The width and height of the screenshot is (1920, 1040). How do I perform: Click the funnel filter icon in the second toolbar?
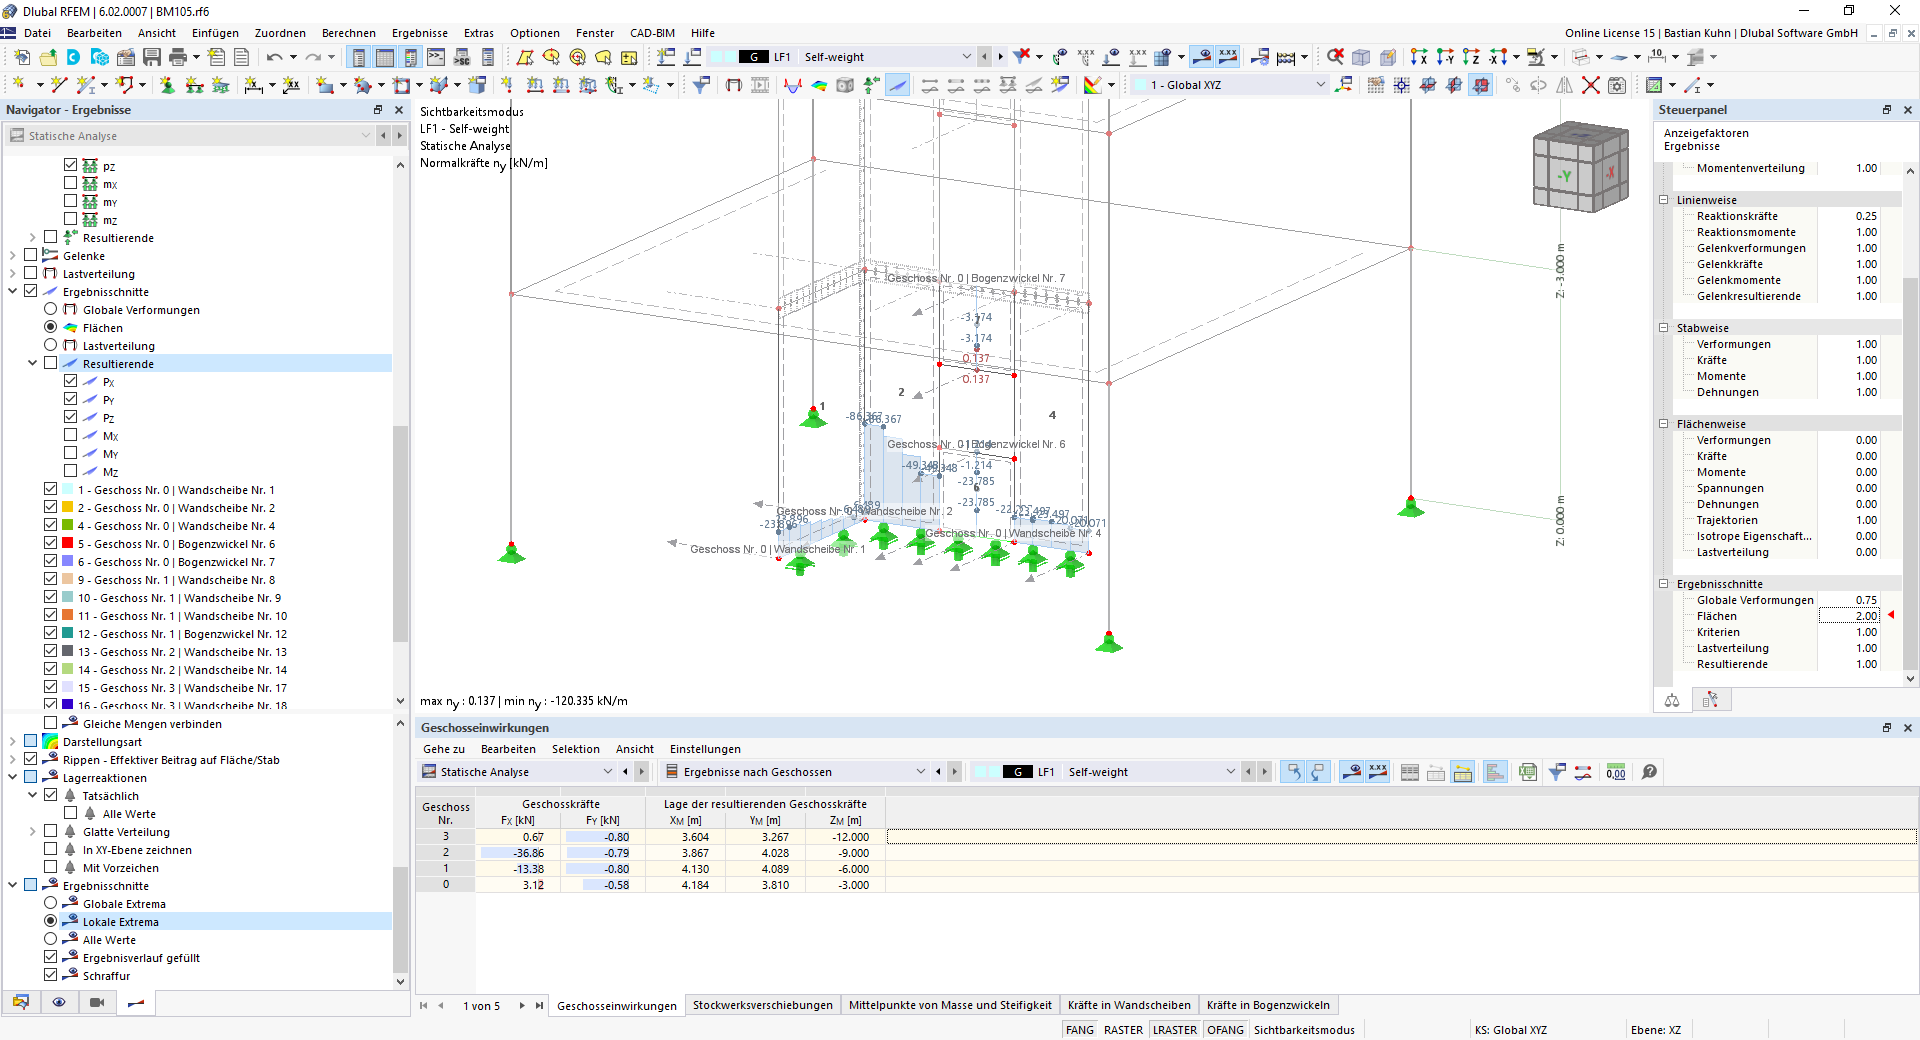coord(701,85)
